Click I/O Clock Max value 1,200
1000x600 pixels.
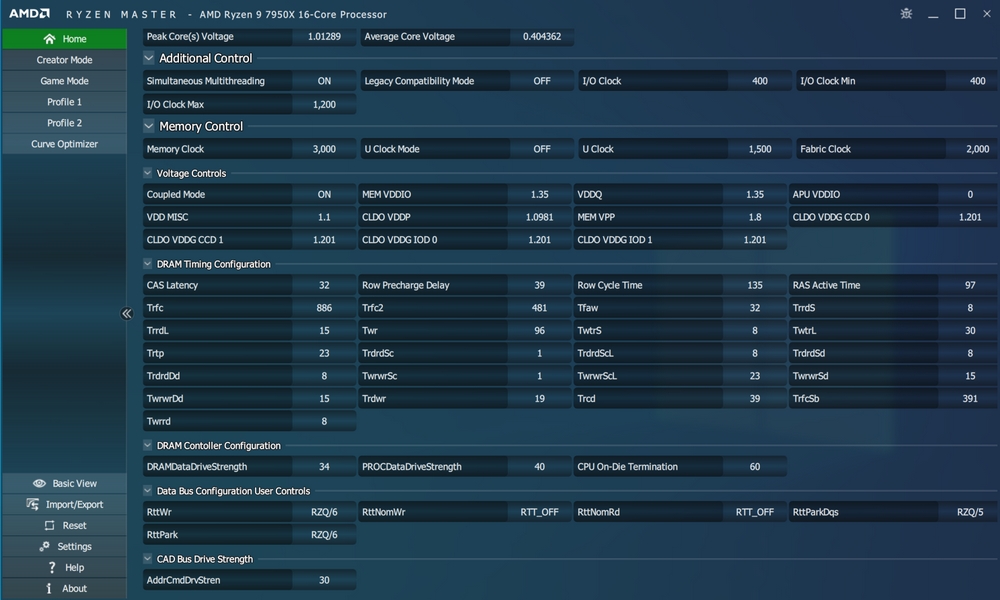324,105
